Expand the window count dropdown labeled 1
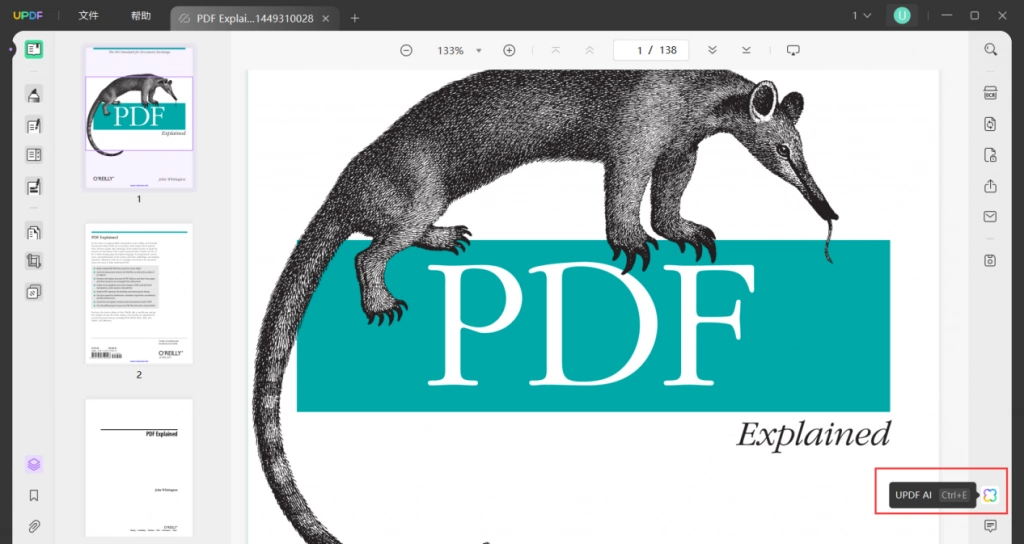Viewport: 1024px width, 544px height. [x=861, y=16]
